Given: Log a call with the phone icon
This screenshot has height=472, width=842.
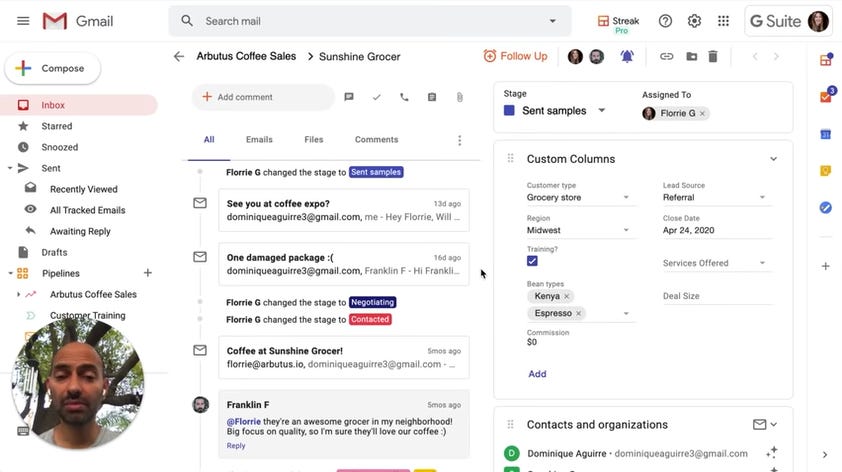Looking at the screenshot, I should (404, 97).
